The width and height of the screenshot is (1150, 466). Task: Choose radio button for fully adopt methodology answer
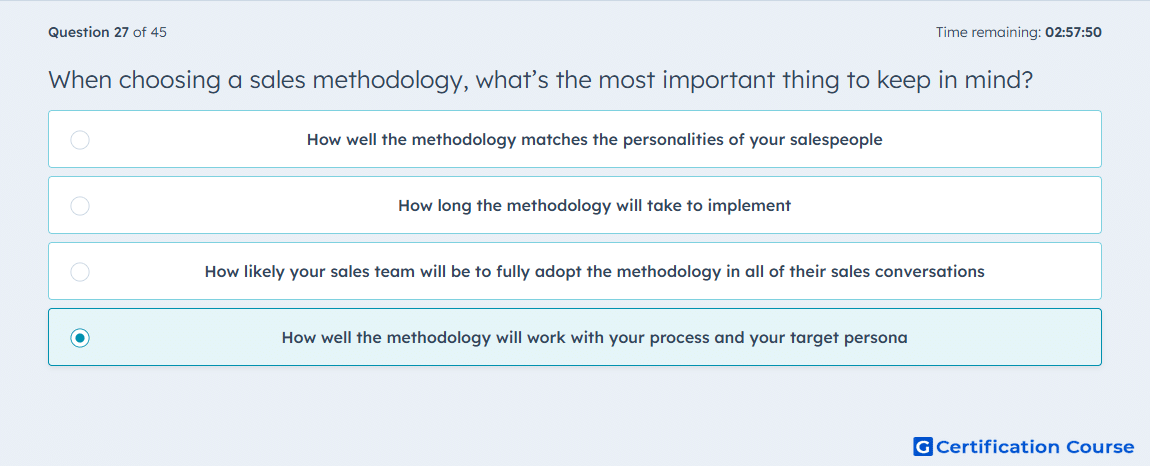click(x=80, y=272)
